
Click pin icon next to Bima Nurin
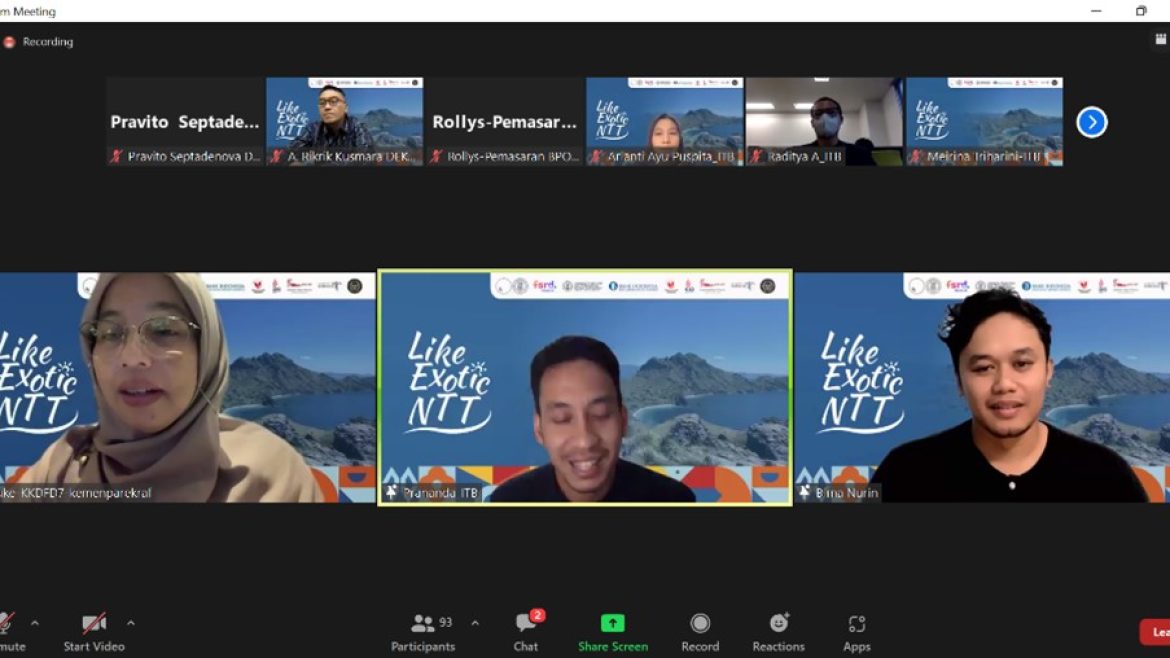pyautogui.click(x=804, y=492)
